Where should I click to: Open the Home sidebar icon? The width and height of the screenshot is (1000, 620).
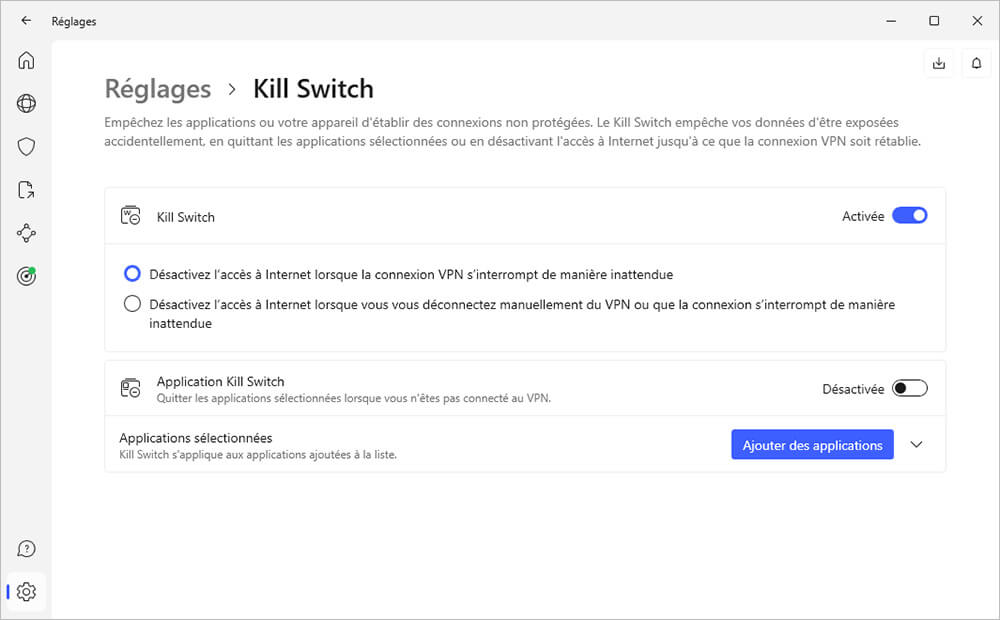[x=26, y=60]
